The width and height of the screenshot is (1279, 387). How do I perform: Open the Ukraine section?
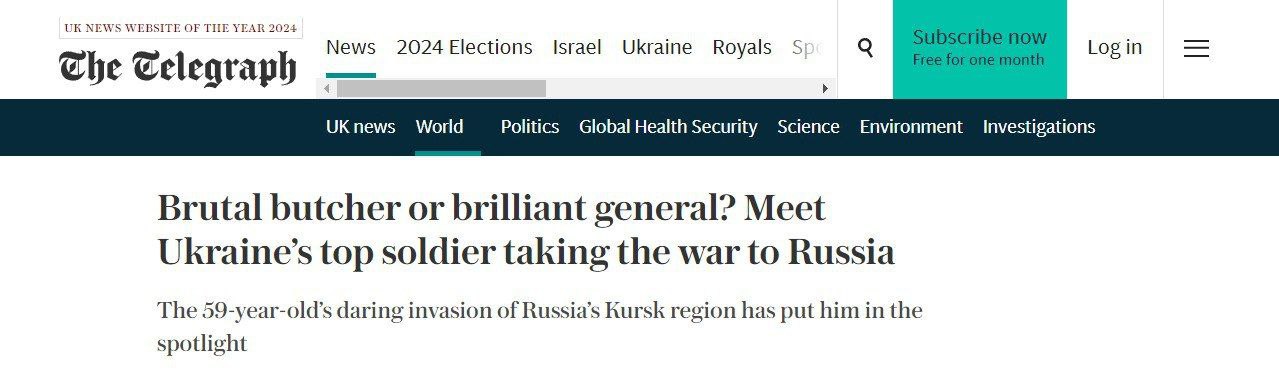pyautogui.click(x=657, y=47)
